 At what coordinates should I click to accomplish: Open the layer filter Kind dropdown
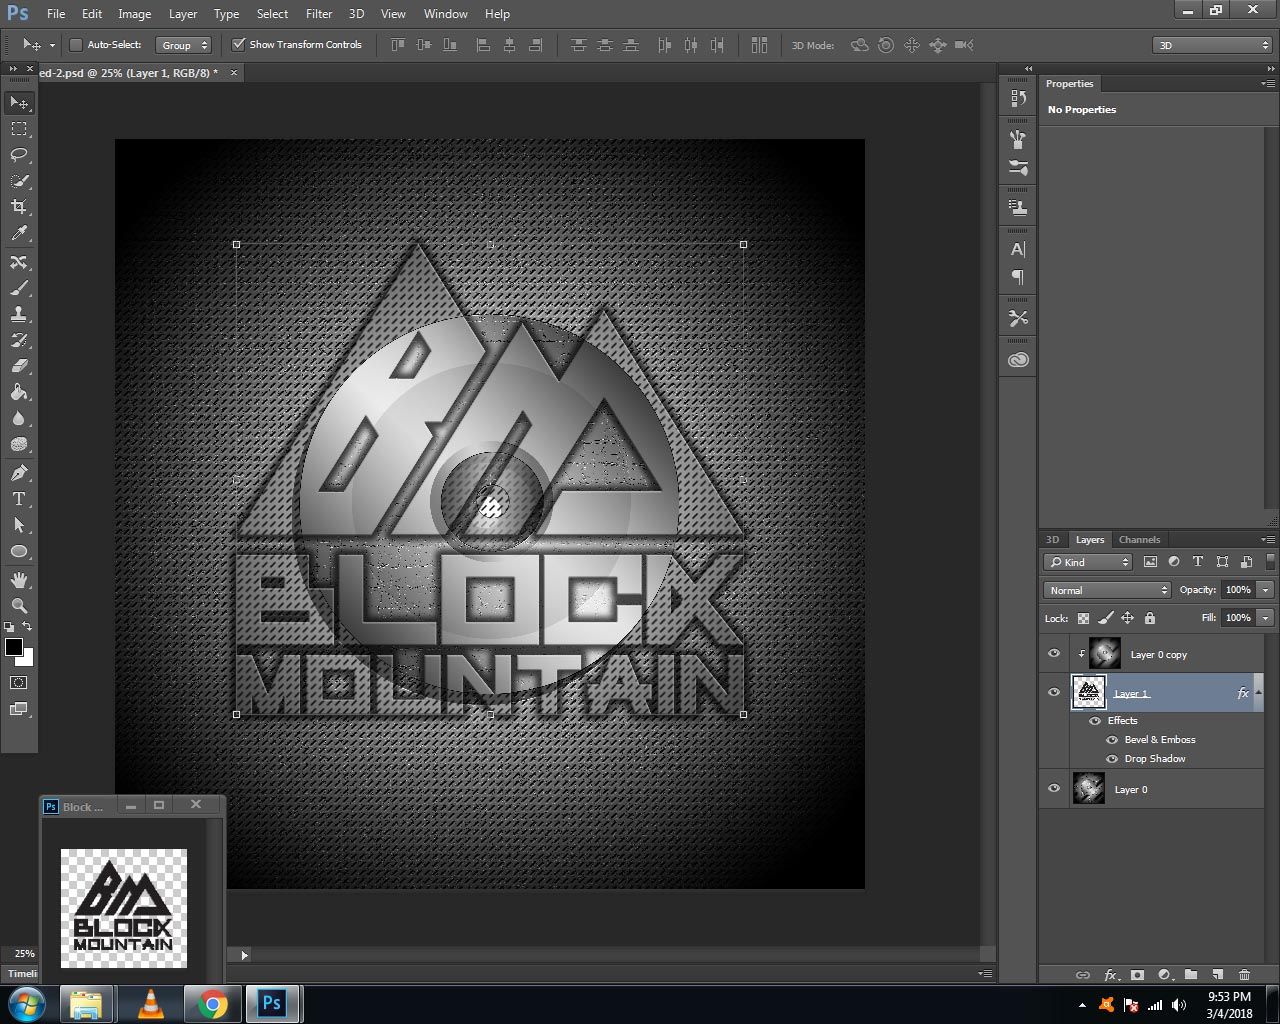1088,562
